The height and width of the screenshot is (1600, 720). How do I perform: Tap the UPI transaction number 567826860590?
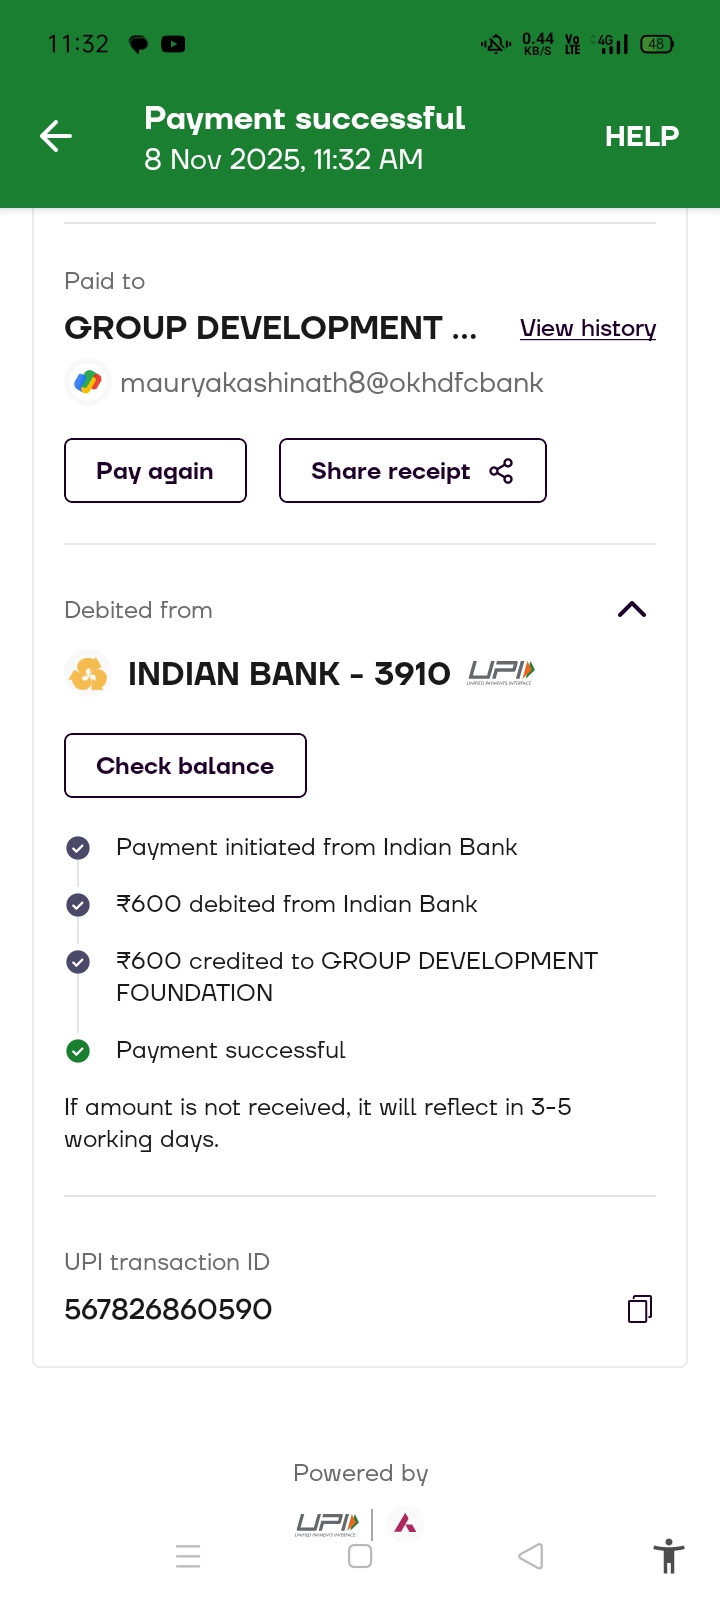tap(168, 1309)
